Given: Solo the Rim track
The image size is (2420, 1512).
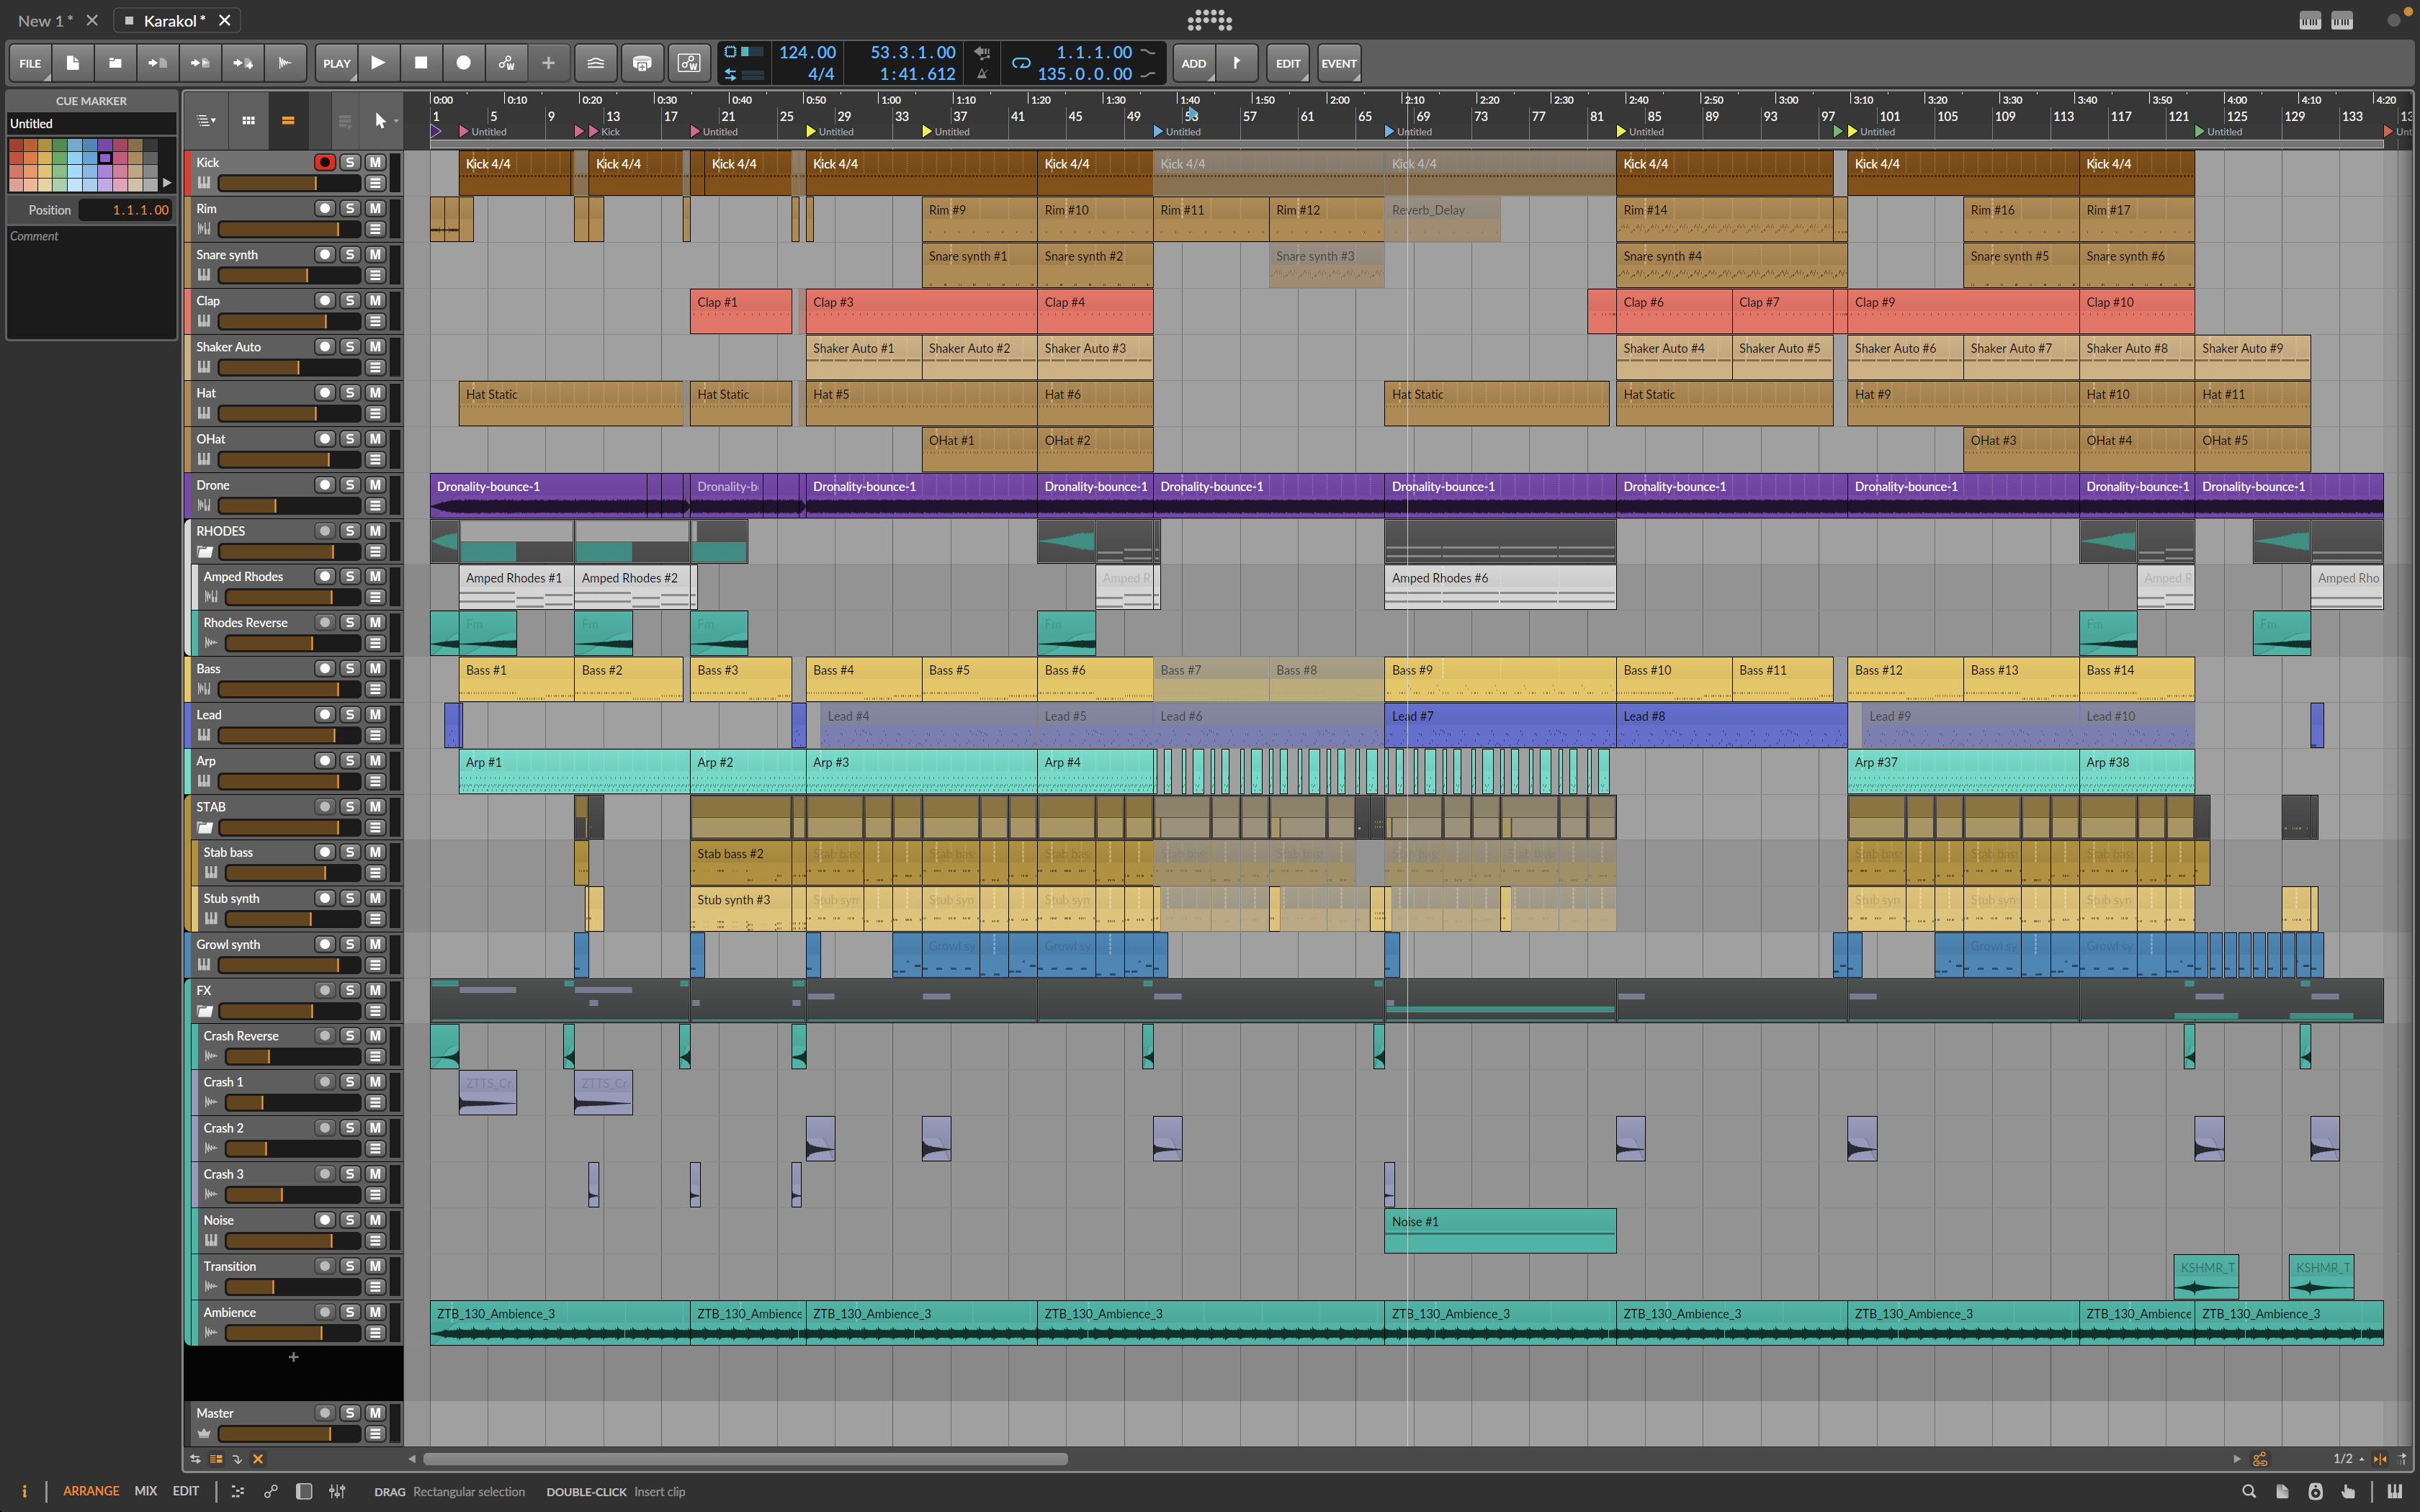Looking at the screenshot, I should pyautogui.click(x=350, y=208).
